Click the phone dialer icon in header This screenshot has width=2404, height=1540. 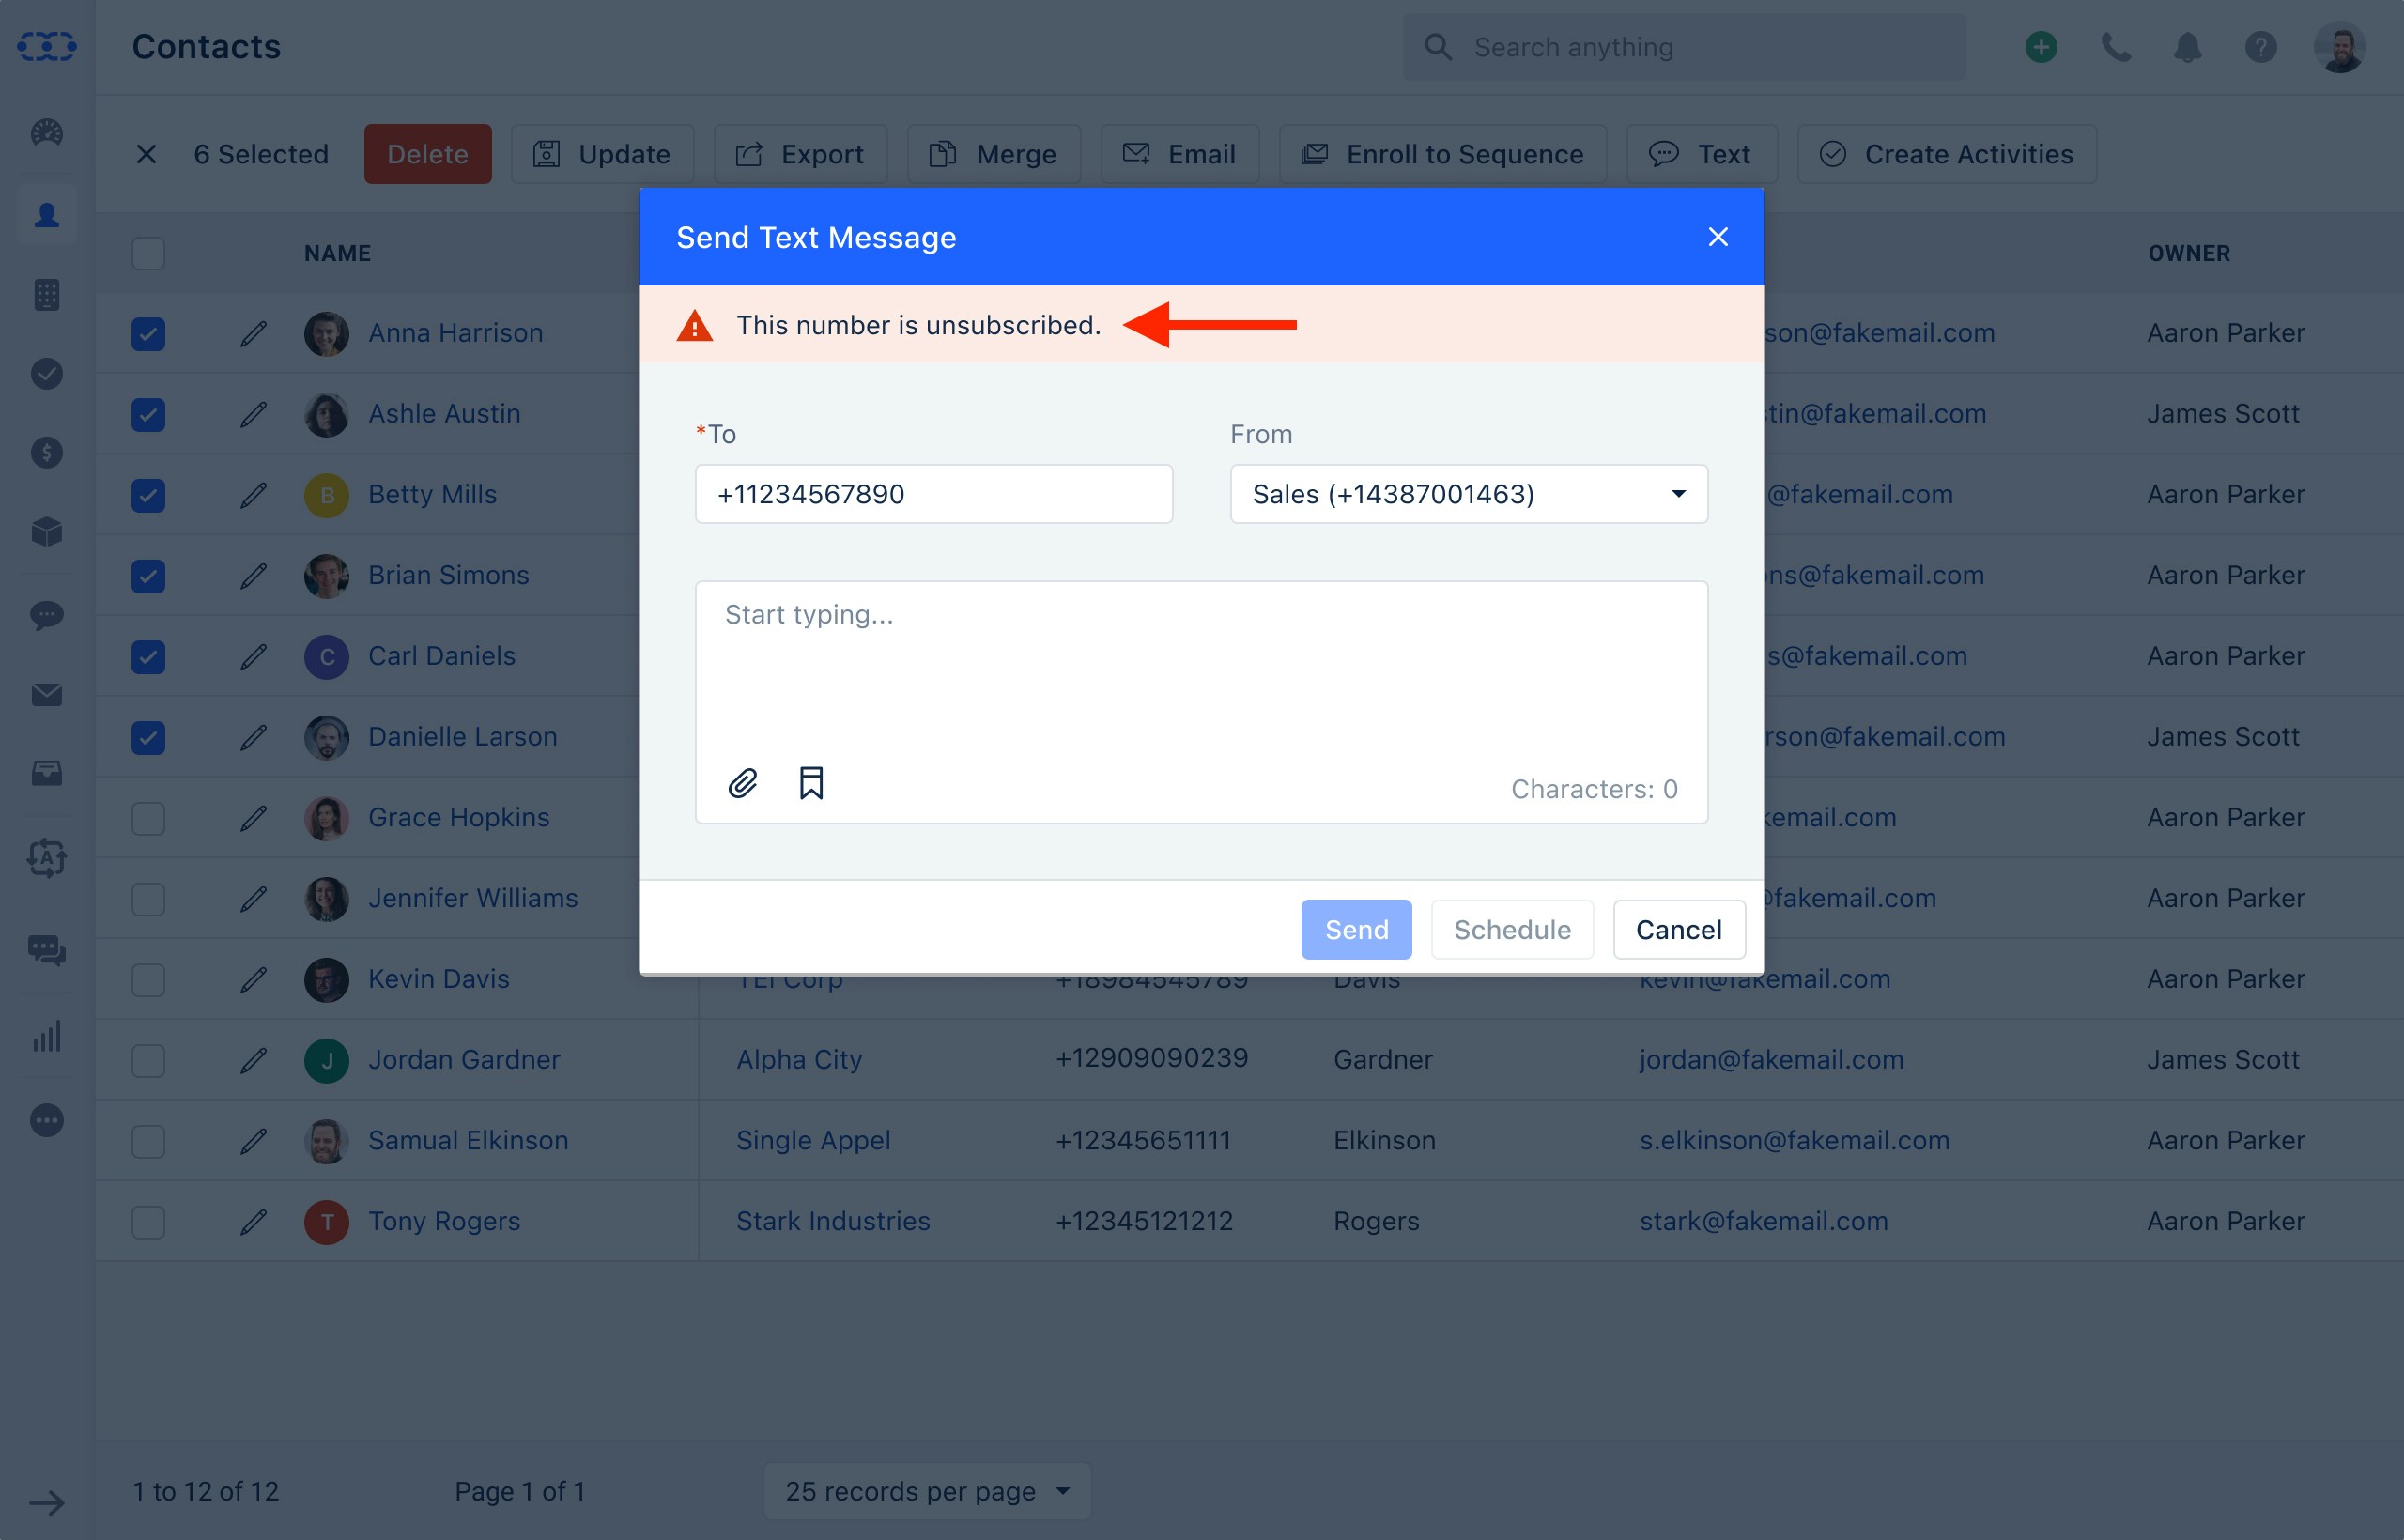2115,47
